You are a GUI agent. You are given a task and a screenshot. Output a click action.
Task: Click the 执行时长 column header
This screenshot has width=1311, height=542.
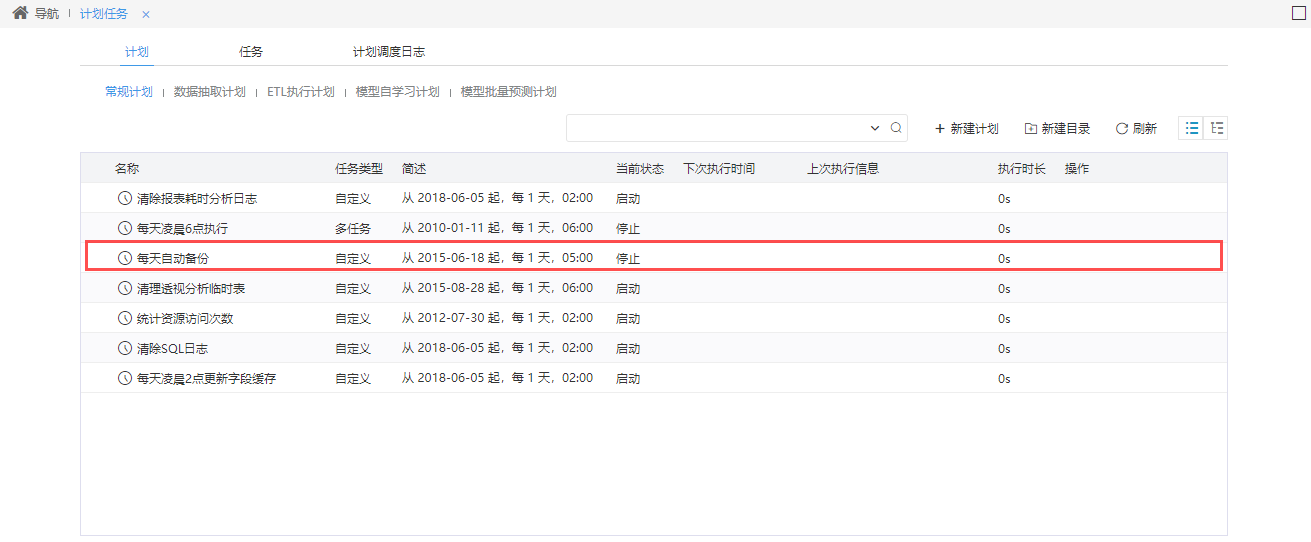coord(1022,168)
